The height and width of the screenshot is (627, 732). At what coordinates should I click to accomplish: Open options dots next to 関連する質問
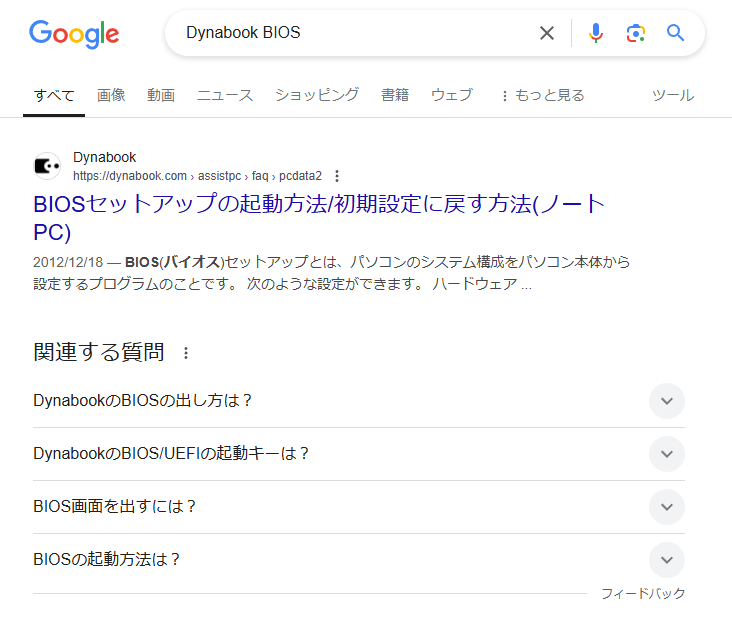point(185,353)
